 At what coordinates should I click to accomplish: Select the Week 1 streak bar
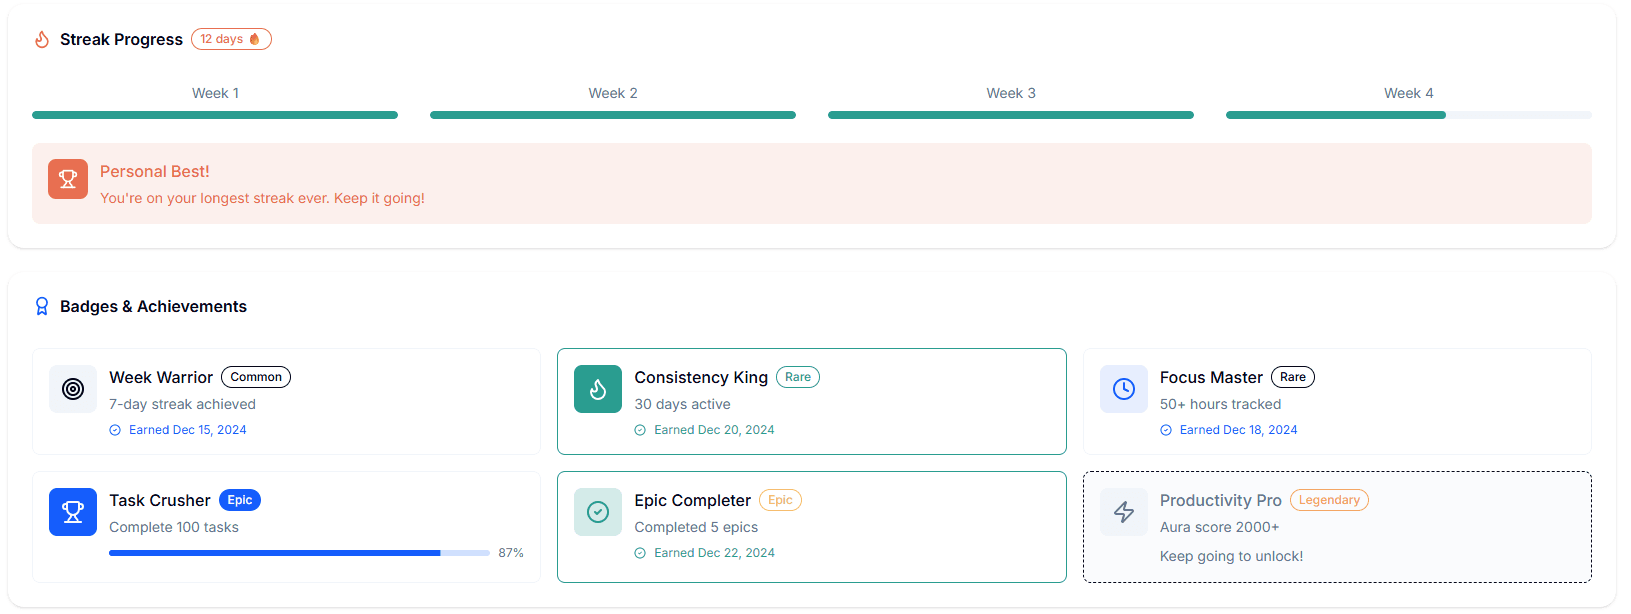[x=215, y=115]
